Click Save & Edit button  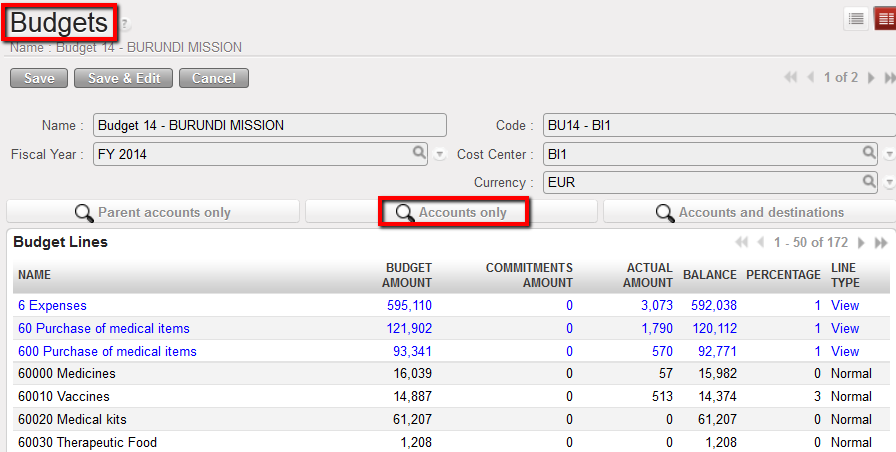pyautogui.click(x=123, y=78)
